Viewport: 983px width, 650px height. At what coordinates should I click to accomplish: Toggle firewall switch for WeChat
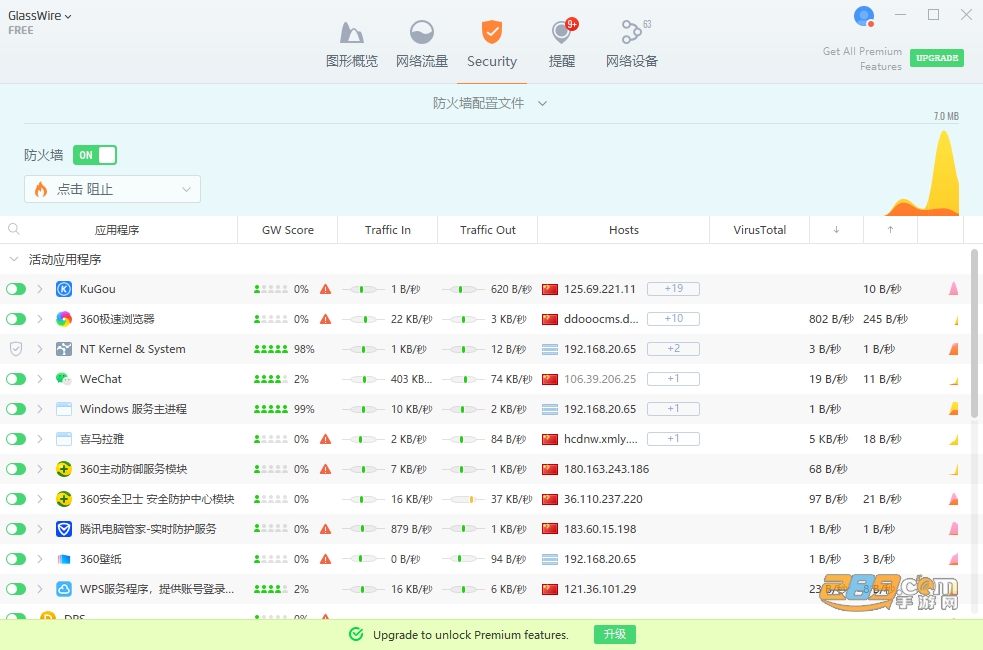pos(16,379)
